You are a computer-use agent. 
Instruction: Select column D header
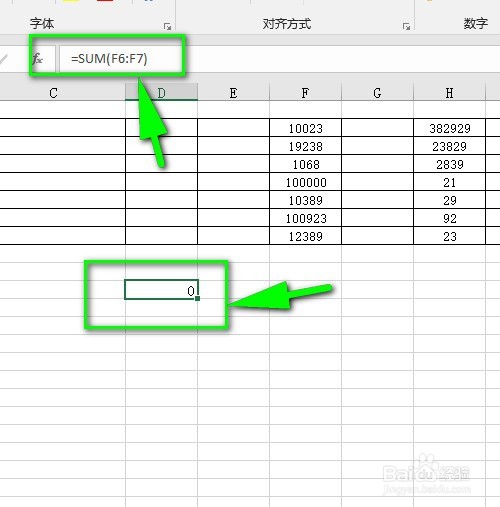(161, 92)
